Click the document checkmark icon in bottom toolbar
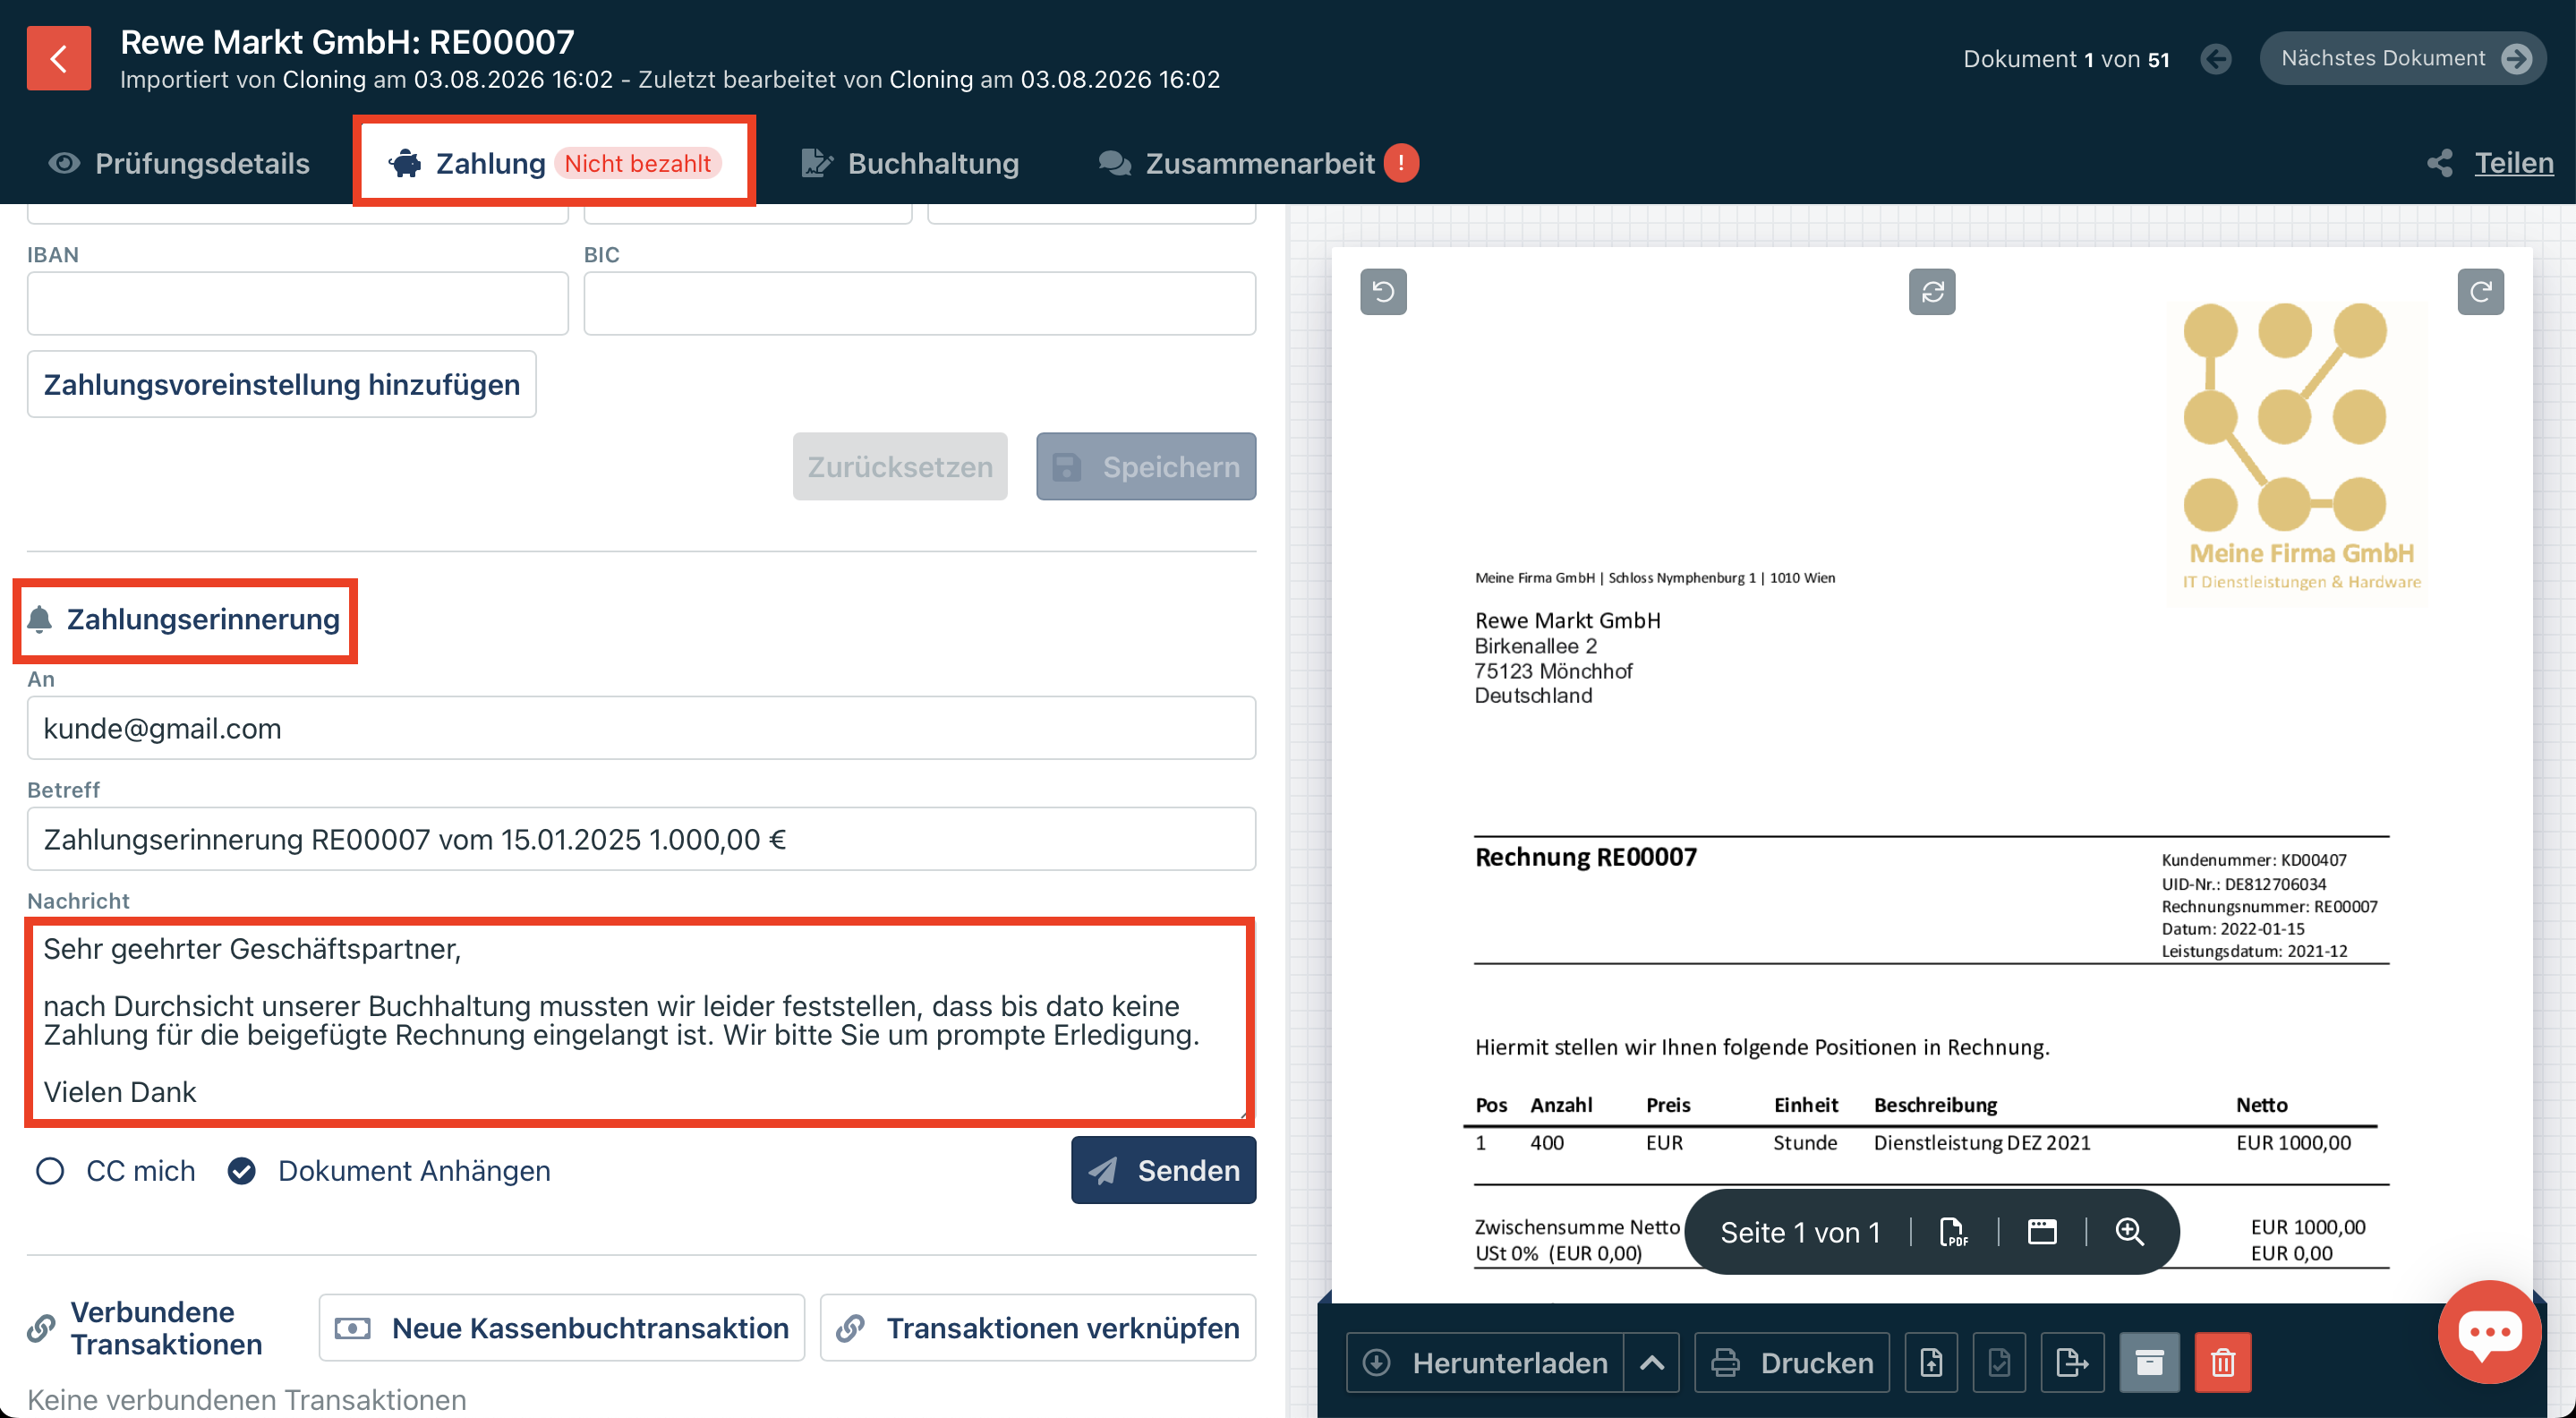This screenshot has width=2576, height=1418. [1999, 1362]
